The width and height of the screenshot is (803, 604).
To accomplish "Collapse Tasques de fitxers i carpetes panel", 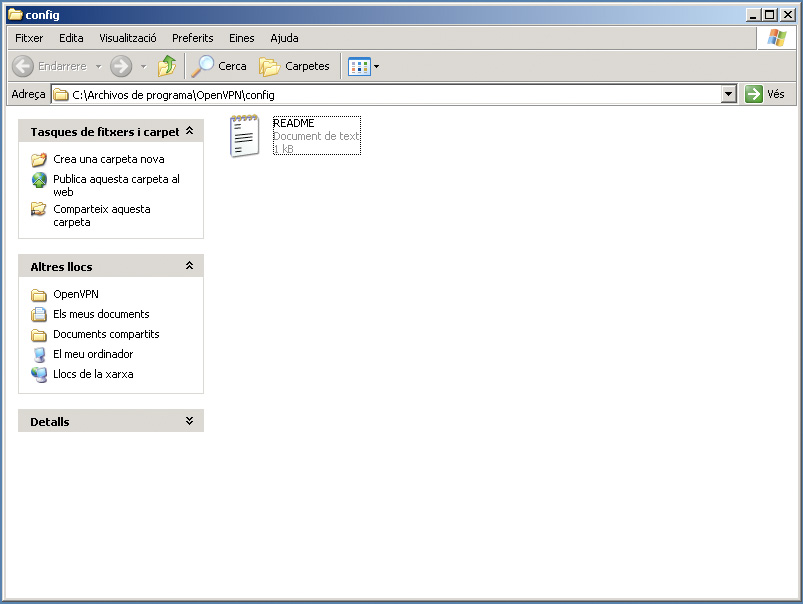I will [x=189, y=131].
